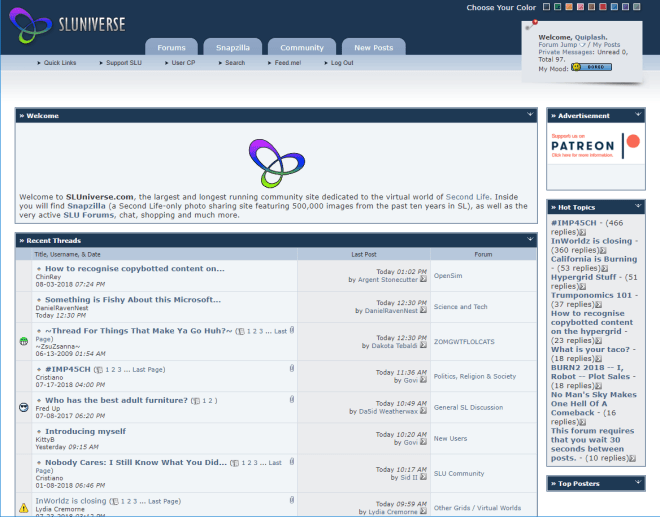Click the My Mood BORED badge
660x517 pixels.
pyautogui.click(x=591, y=67)
